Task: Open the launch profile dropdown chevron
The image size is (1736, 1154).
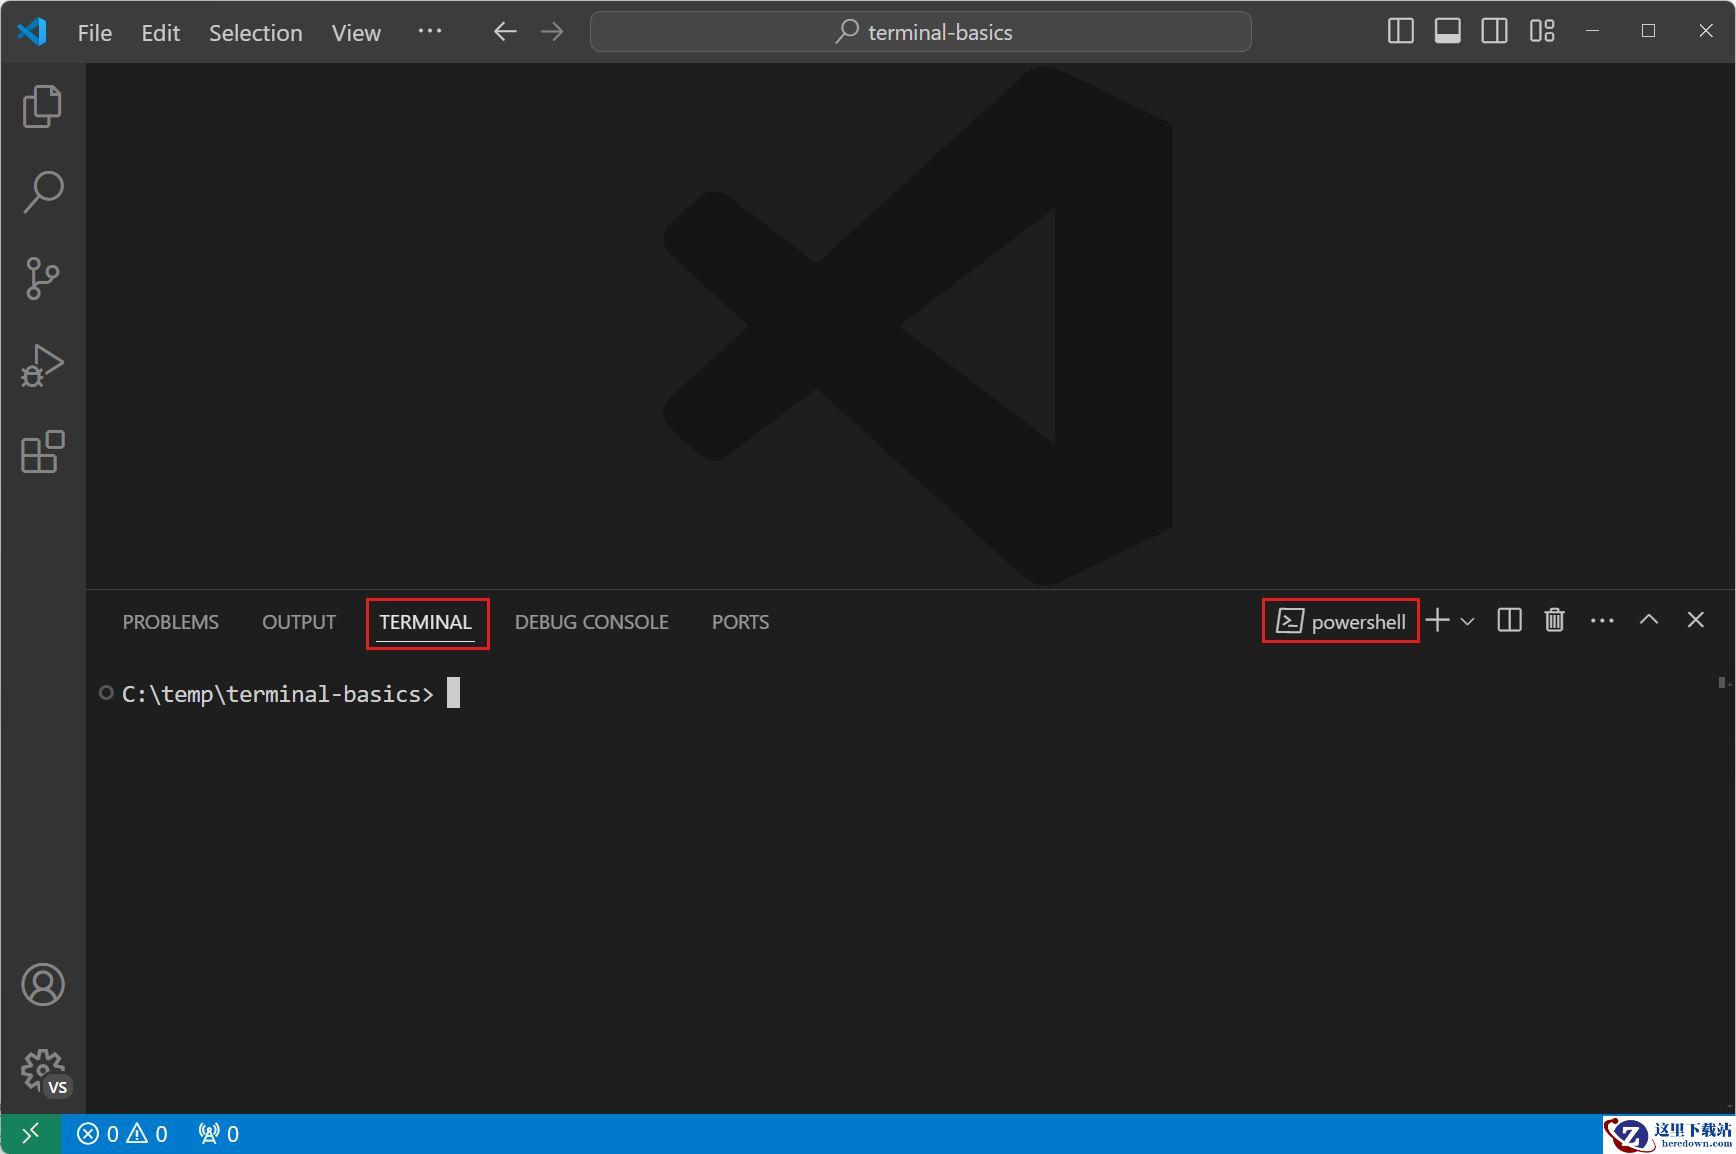Action: 1468,622
